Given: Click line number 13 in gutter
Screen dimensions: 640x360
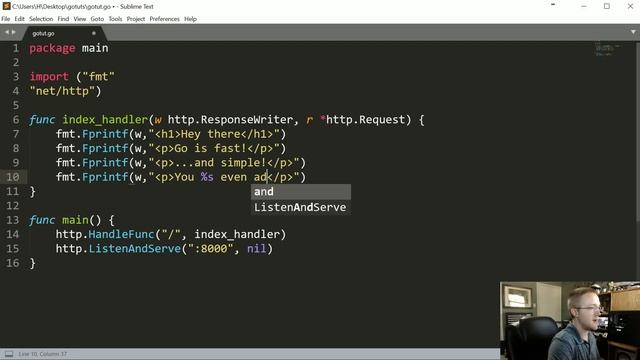Looking at the screenshot, I should tap(13, 220).
